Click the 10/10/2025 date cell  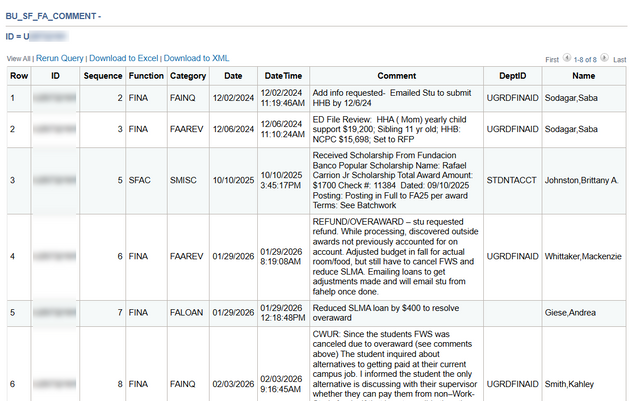click(x=233, y=180)
